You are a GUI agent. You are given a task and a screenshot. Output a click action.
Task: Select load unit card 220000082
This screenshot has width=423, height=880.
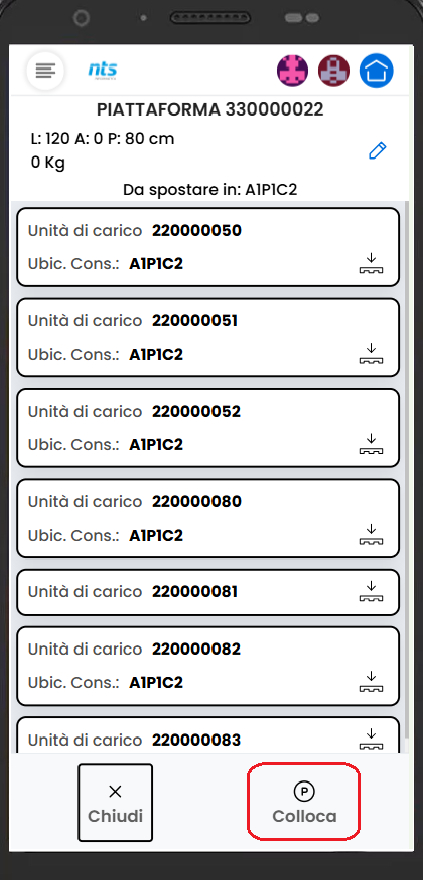pos(208,666)
